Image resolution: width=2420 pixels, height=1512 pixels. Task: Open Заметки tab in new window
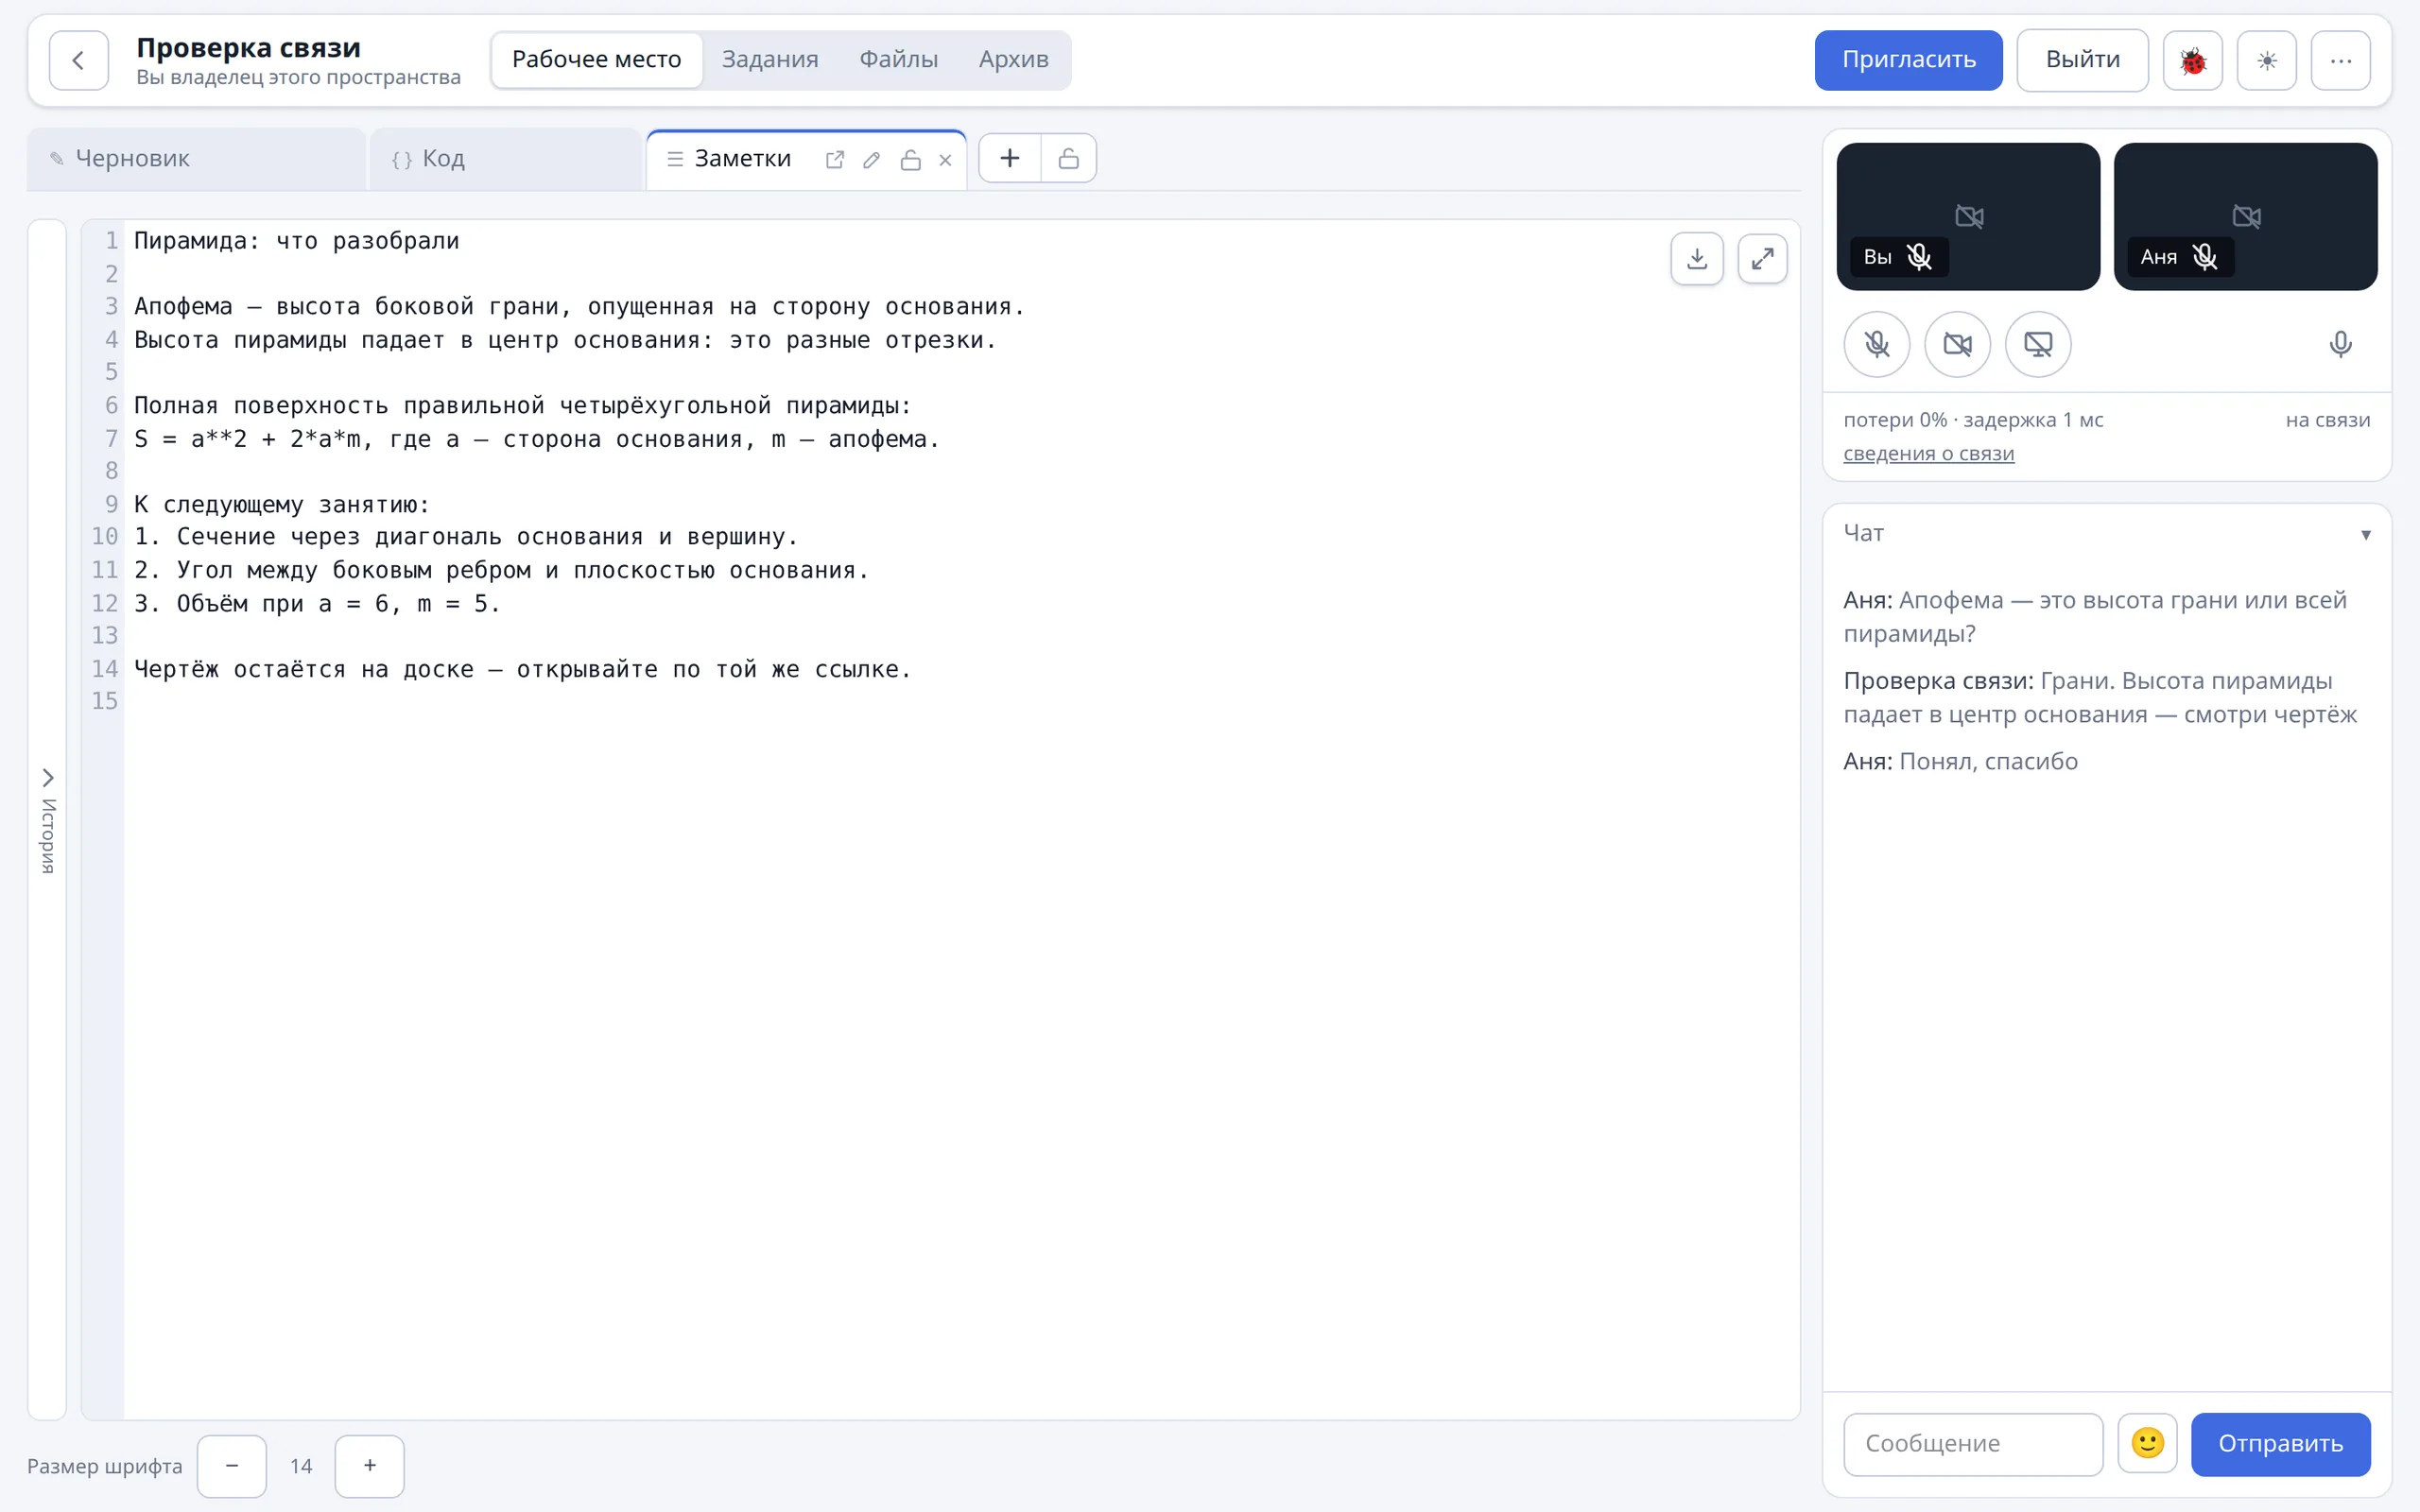click(834, 159)
